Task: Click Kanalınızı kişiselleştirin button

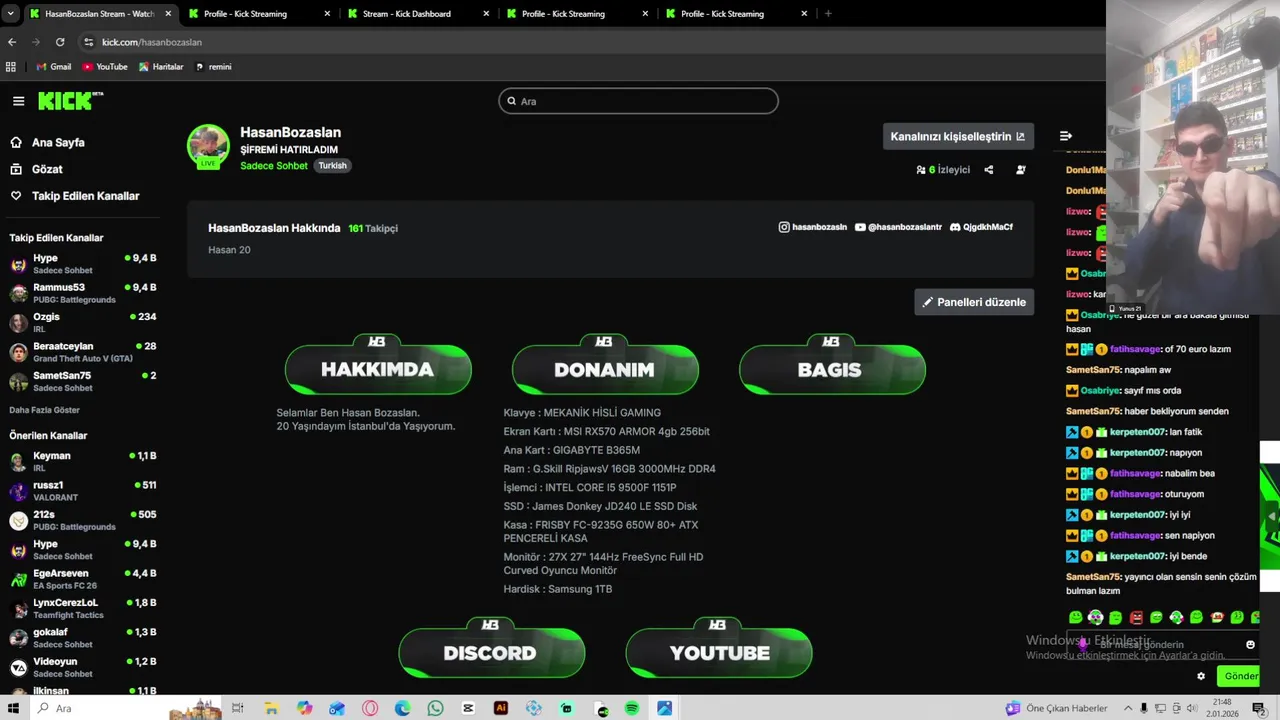Action: pyautogui.click(x=958, y=137)
